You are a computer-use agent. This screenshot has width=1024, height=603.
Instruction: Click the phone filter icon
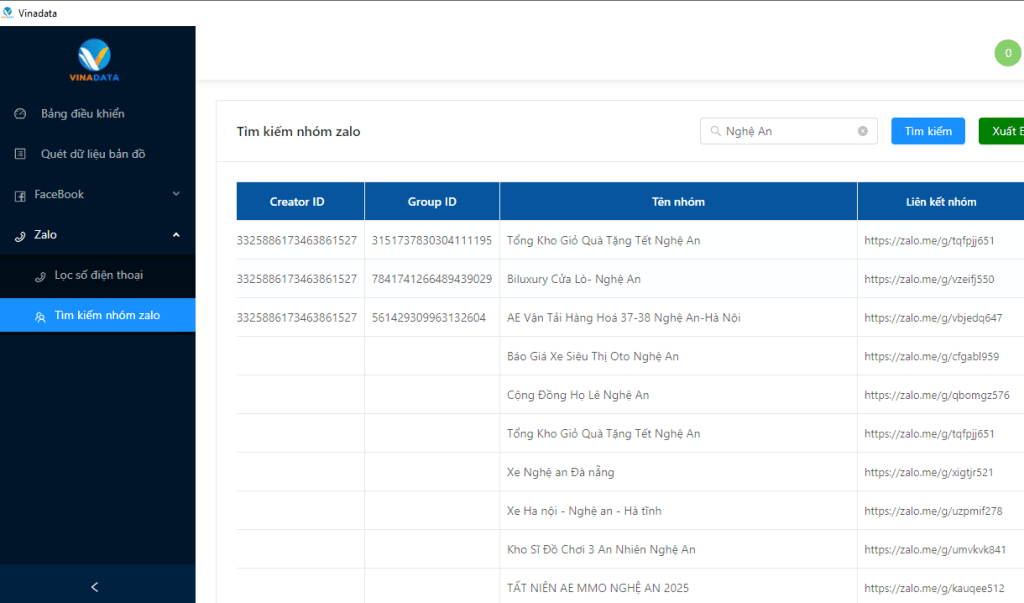coord(40,275)
